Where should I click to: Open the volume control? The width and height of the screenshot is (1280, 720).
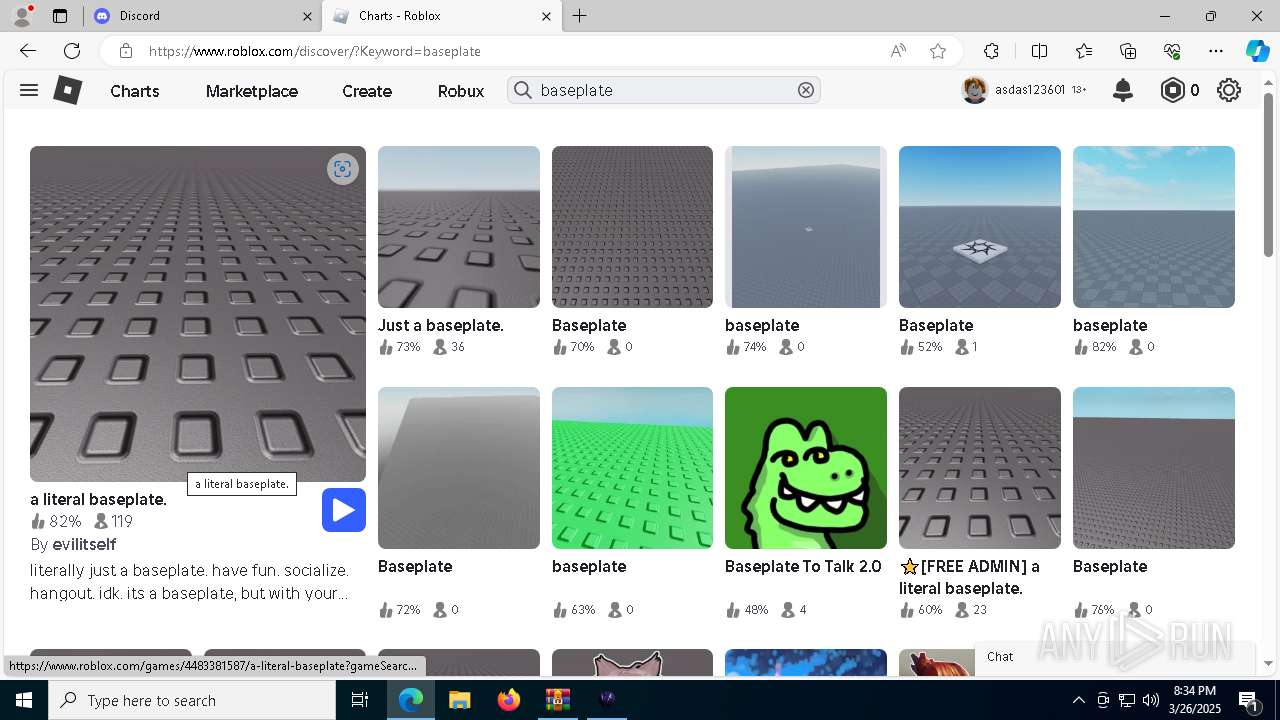point(1151,700)
